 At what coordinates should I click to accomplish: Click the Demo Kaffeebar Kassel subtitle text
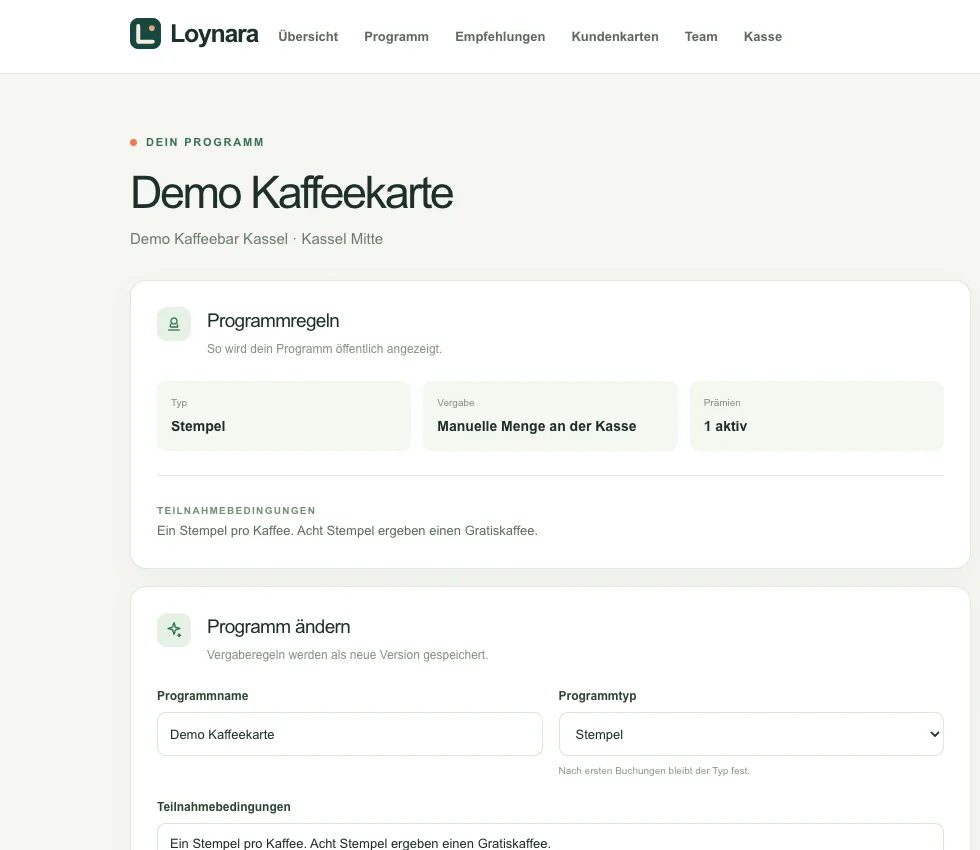pos(256,239)
